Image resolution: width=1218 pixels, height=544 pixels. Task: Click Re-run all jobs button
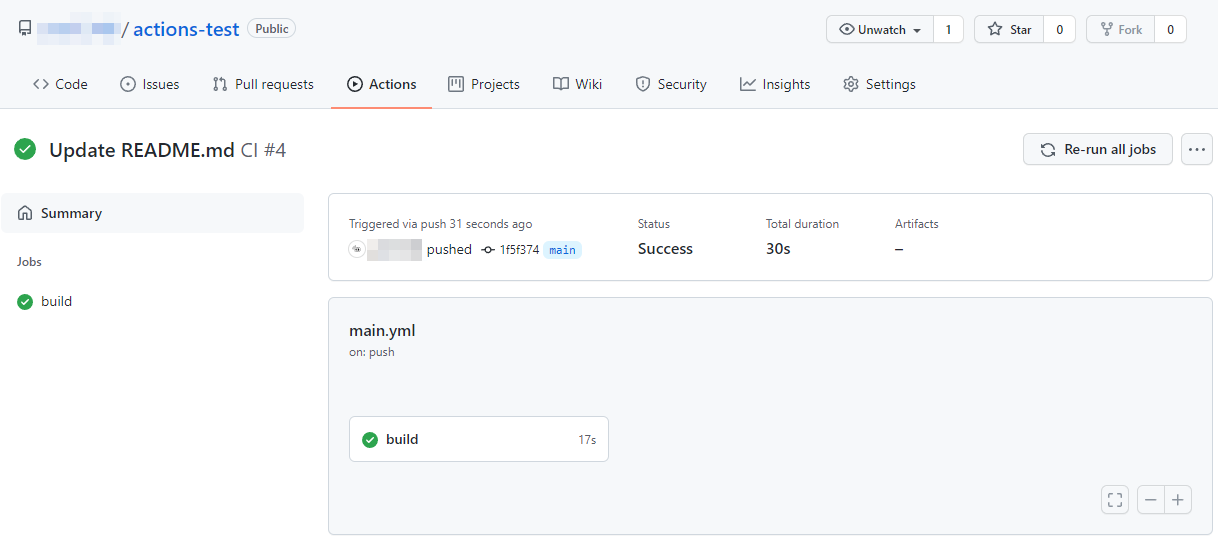click(1098, 150)
